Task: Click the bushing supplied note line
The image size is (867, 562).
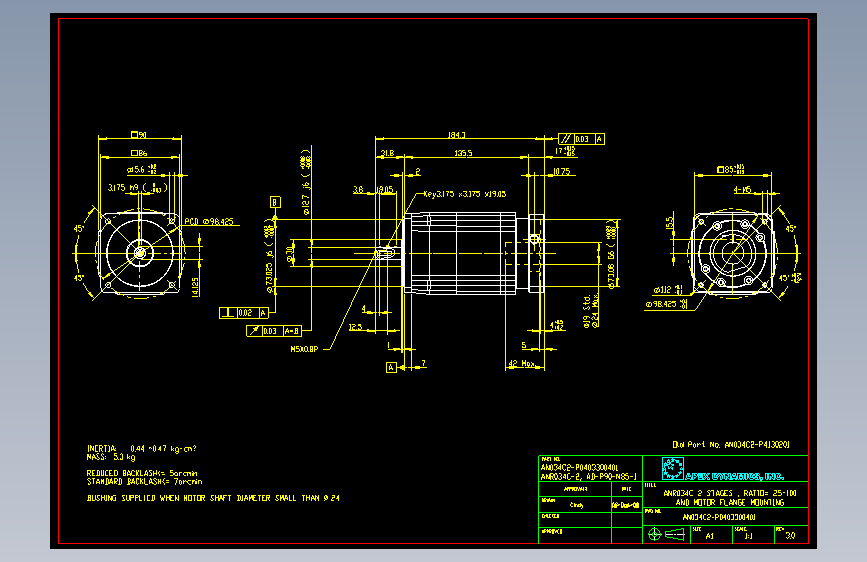Action: tap(213, 498)
